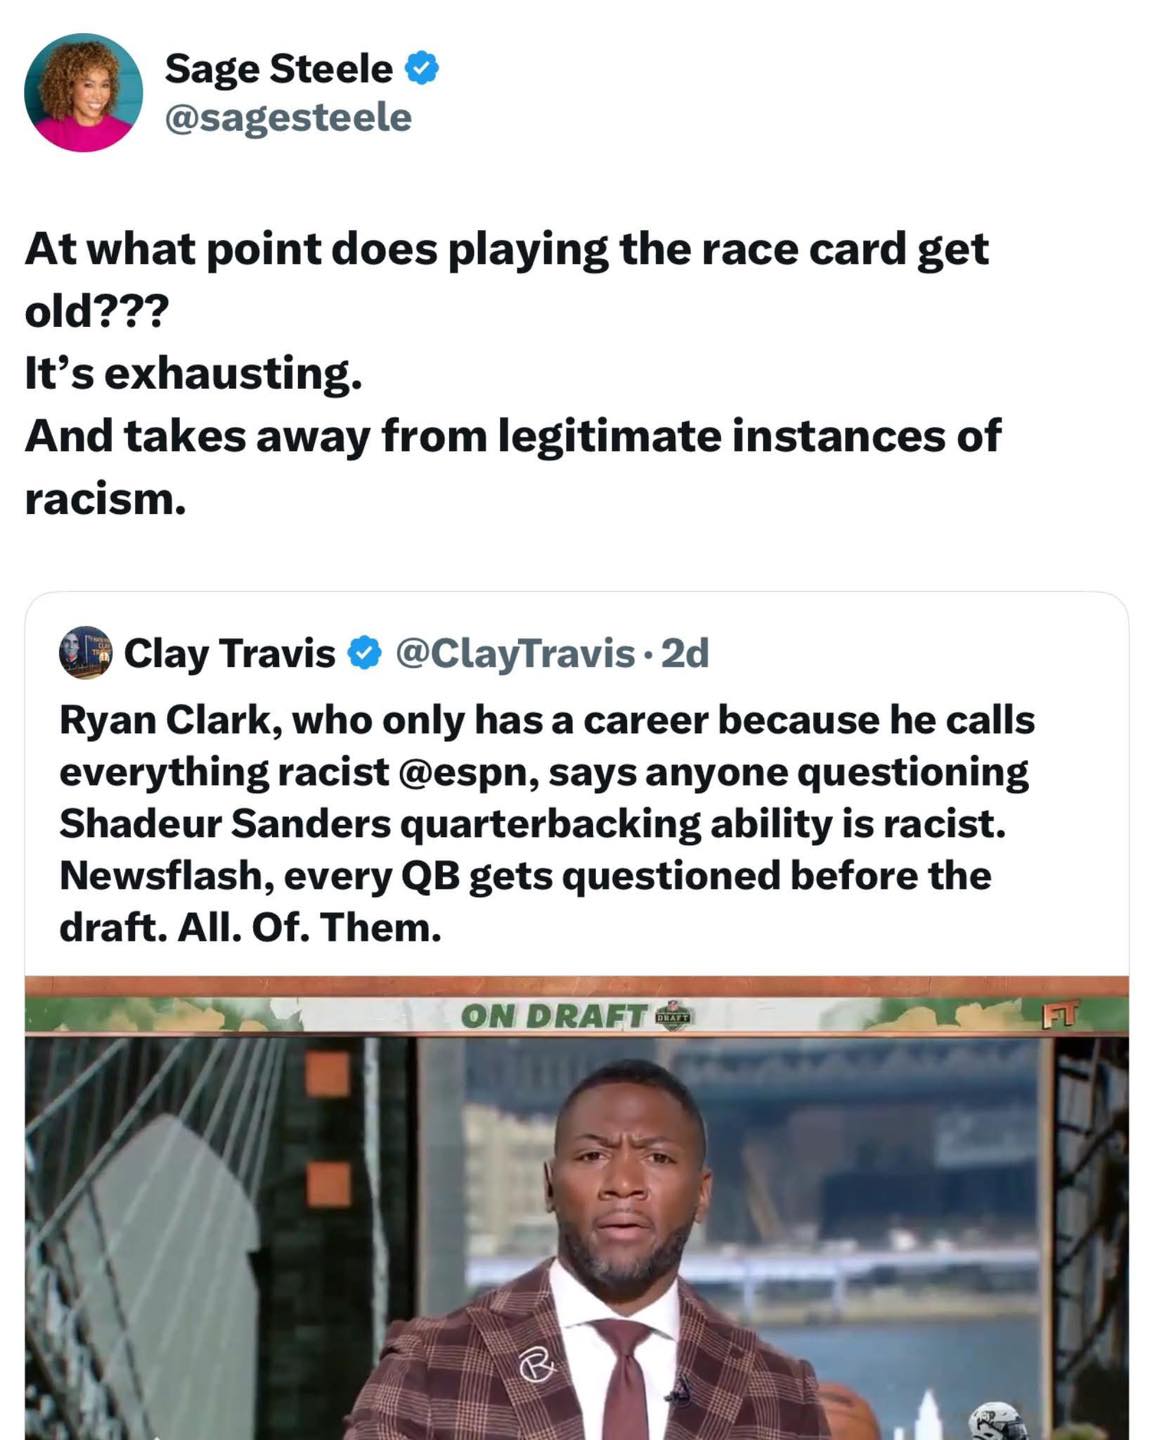Click the helmet at the video's bottom right
The width and height of the screenshot is (1154, 1440).
995,1421
